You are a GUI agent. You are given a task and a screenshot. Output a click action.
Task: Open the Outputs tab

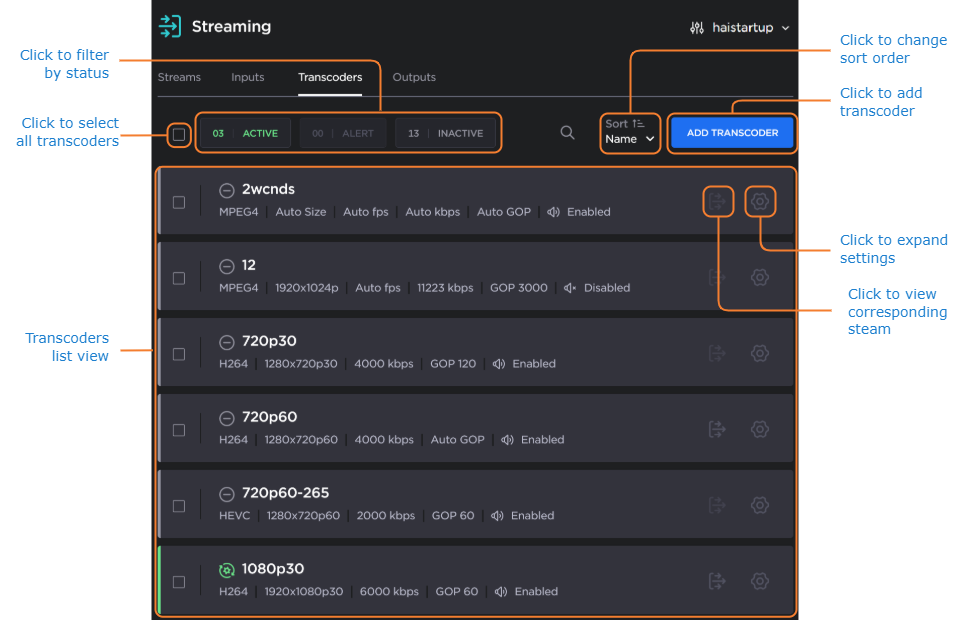click(414, 77)
